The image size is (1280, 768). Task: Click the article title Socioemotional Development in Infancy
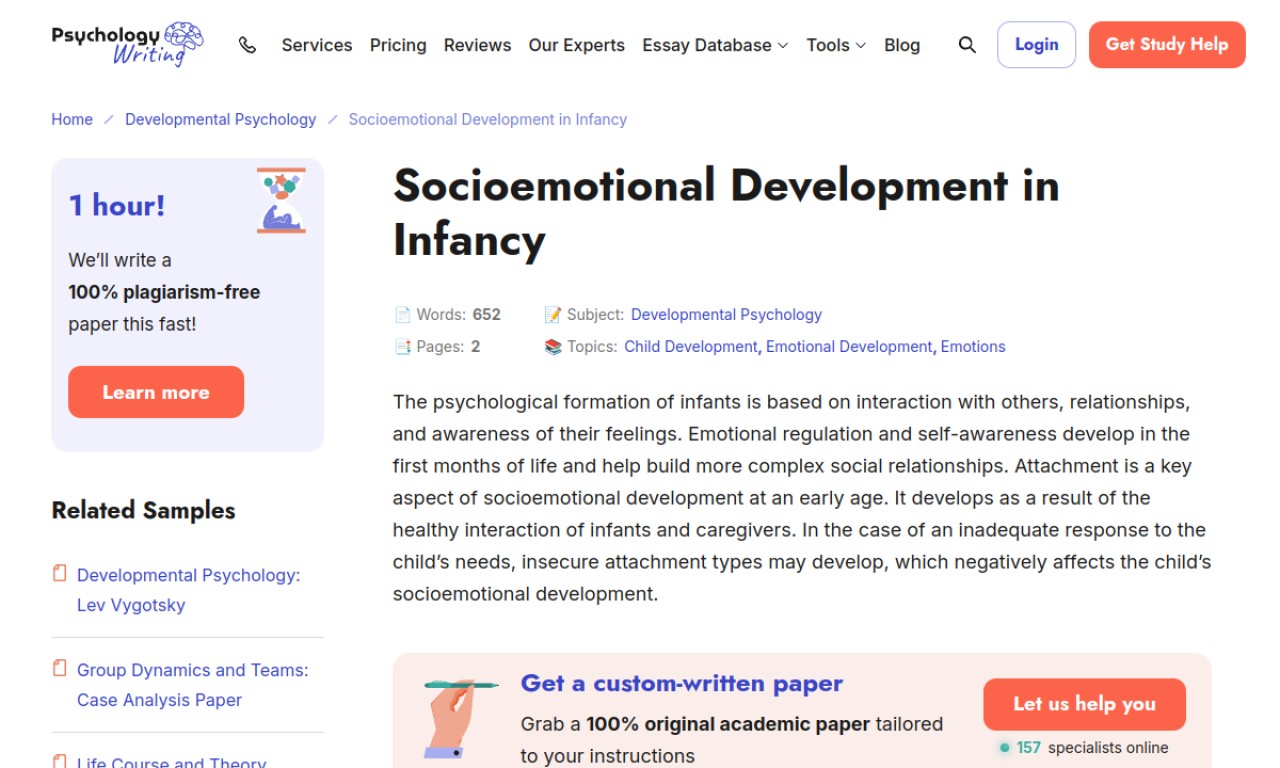[x=726, y=212]
